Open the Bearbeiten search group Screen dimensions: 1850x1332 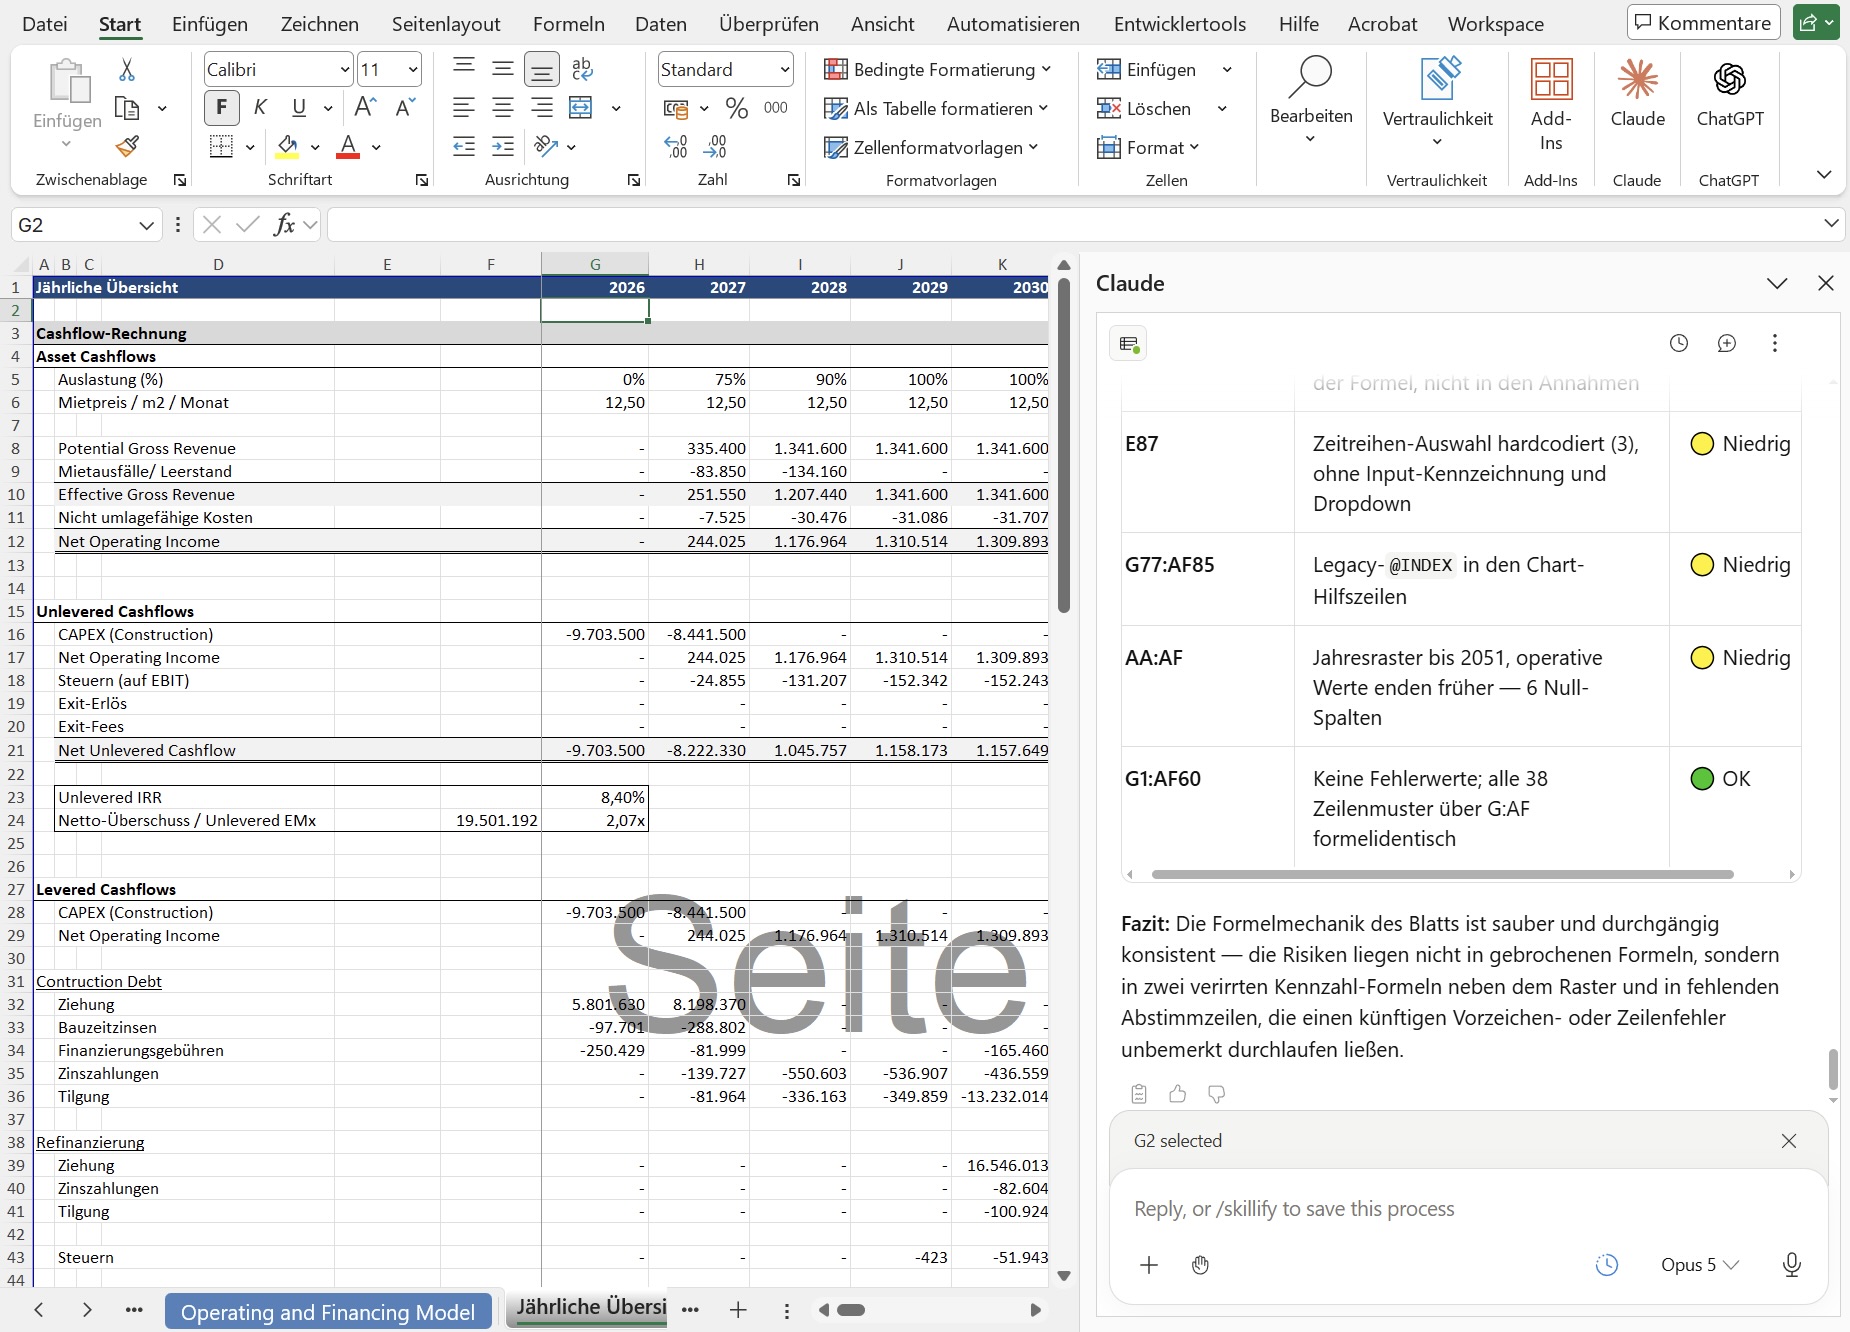(x=1311, y=100)
